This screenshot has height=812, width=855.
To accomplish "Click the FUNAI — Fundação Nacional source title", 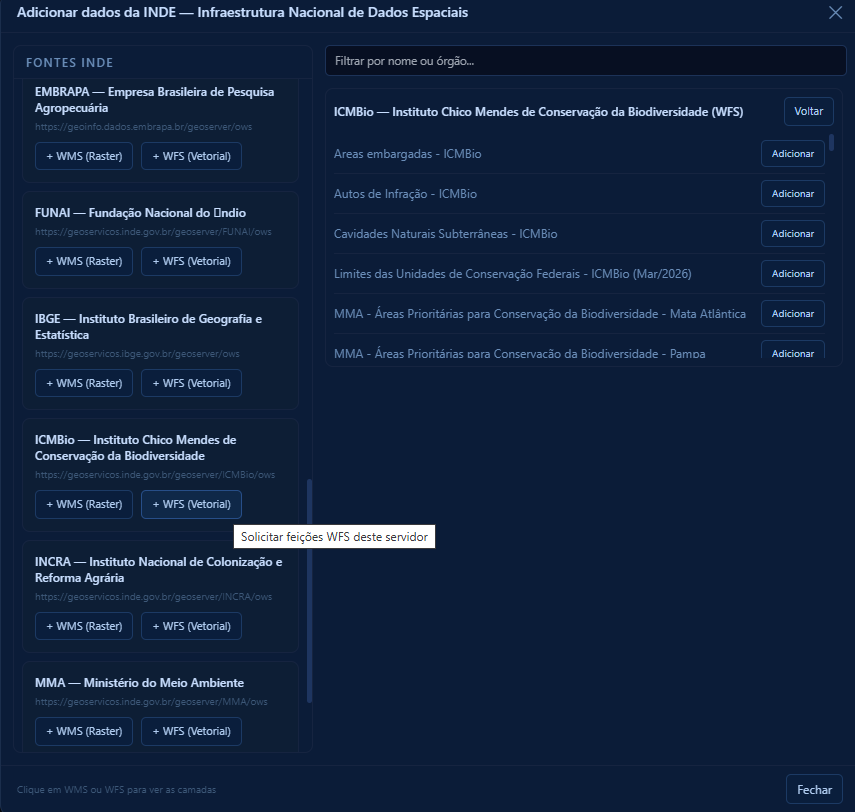I will tap(140, 213).
